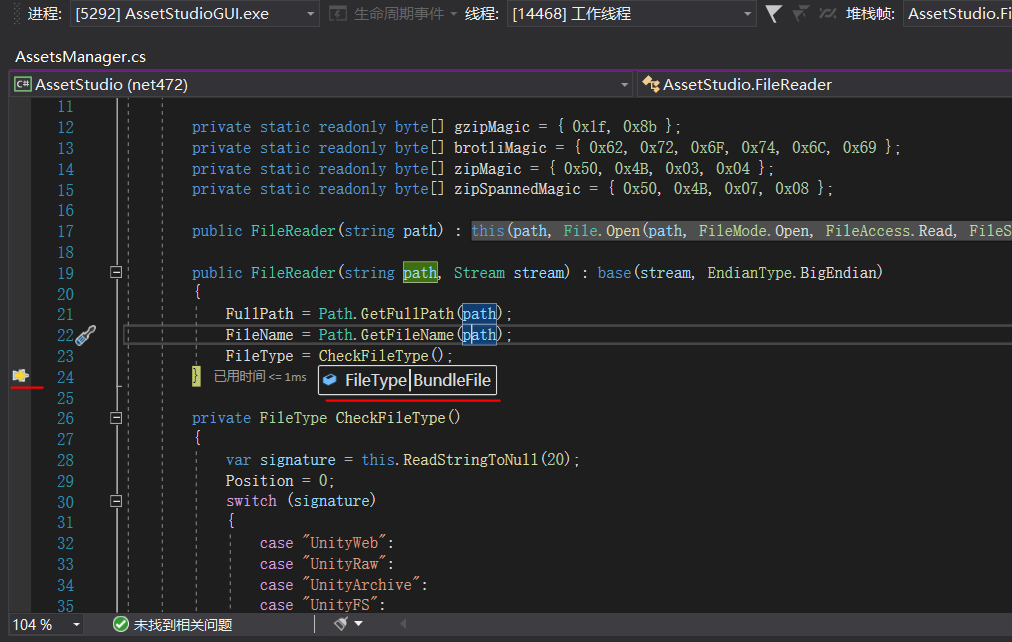Click the "UnityWeb" case string

[344, 543]
